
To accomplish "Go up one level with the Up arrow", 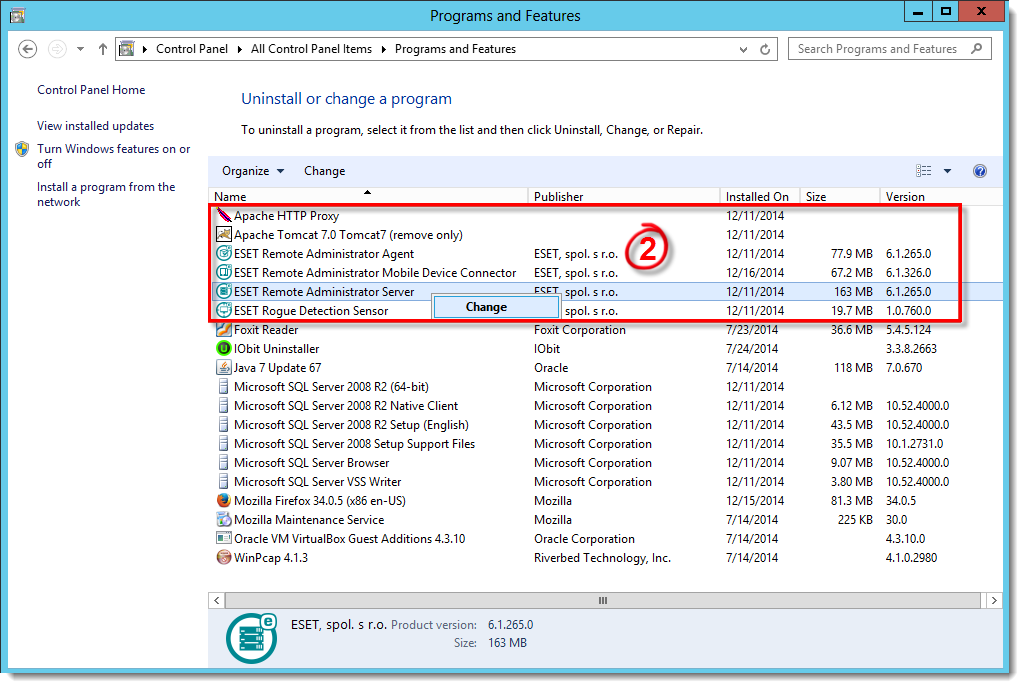I will pos(103,49).
